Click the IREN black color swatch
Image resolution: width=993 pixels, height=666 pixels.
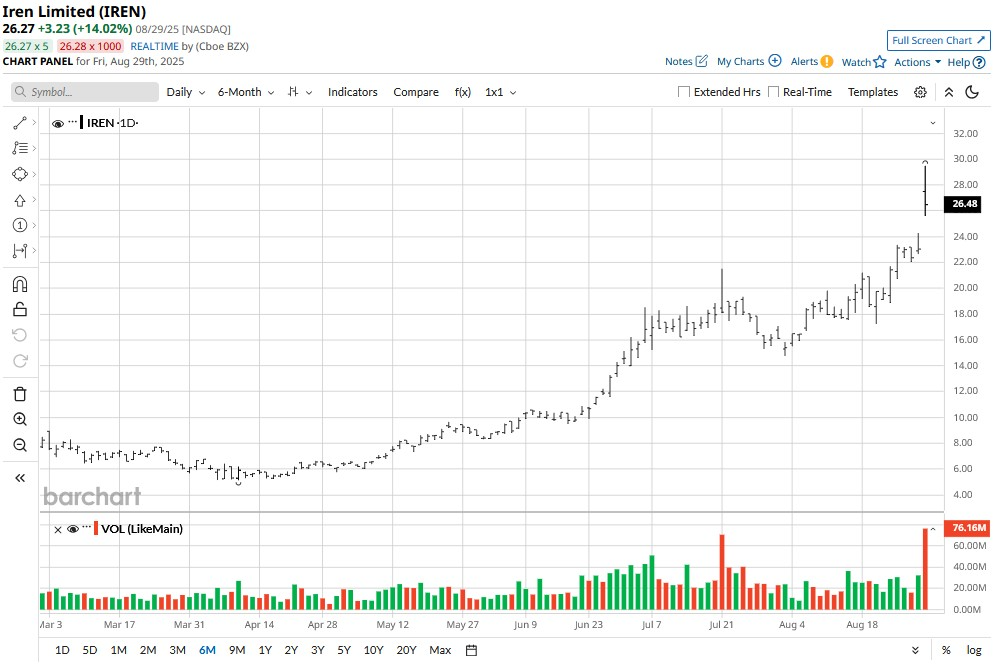point(81,122)
